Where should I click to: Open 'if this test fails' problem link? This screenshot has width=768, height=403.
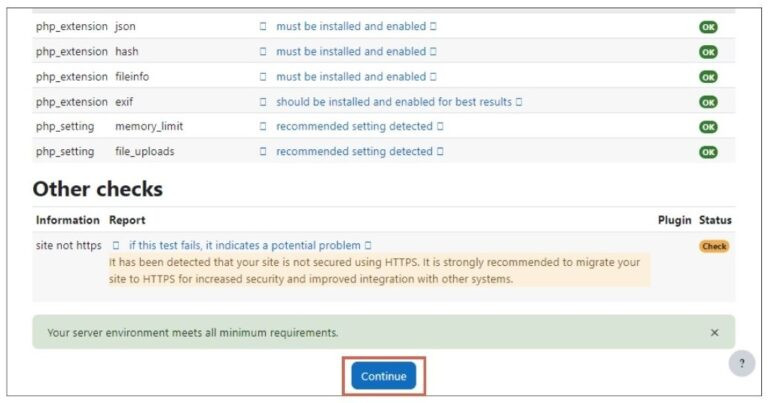click(x=244, y=245)
